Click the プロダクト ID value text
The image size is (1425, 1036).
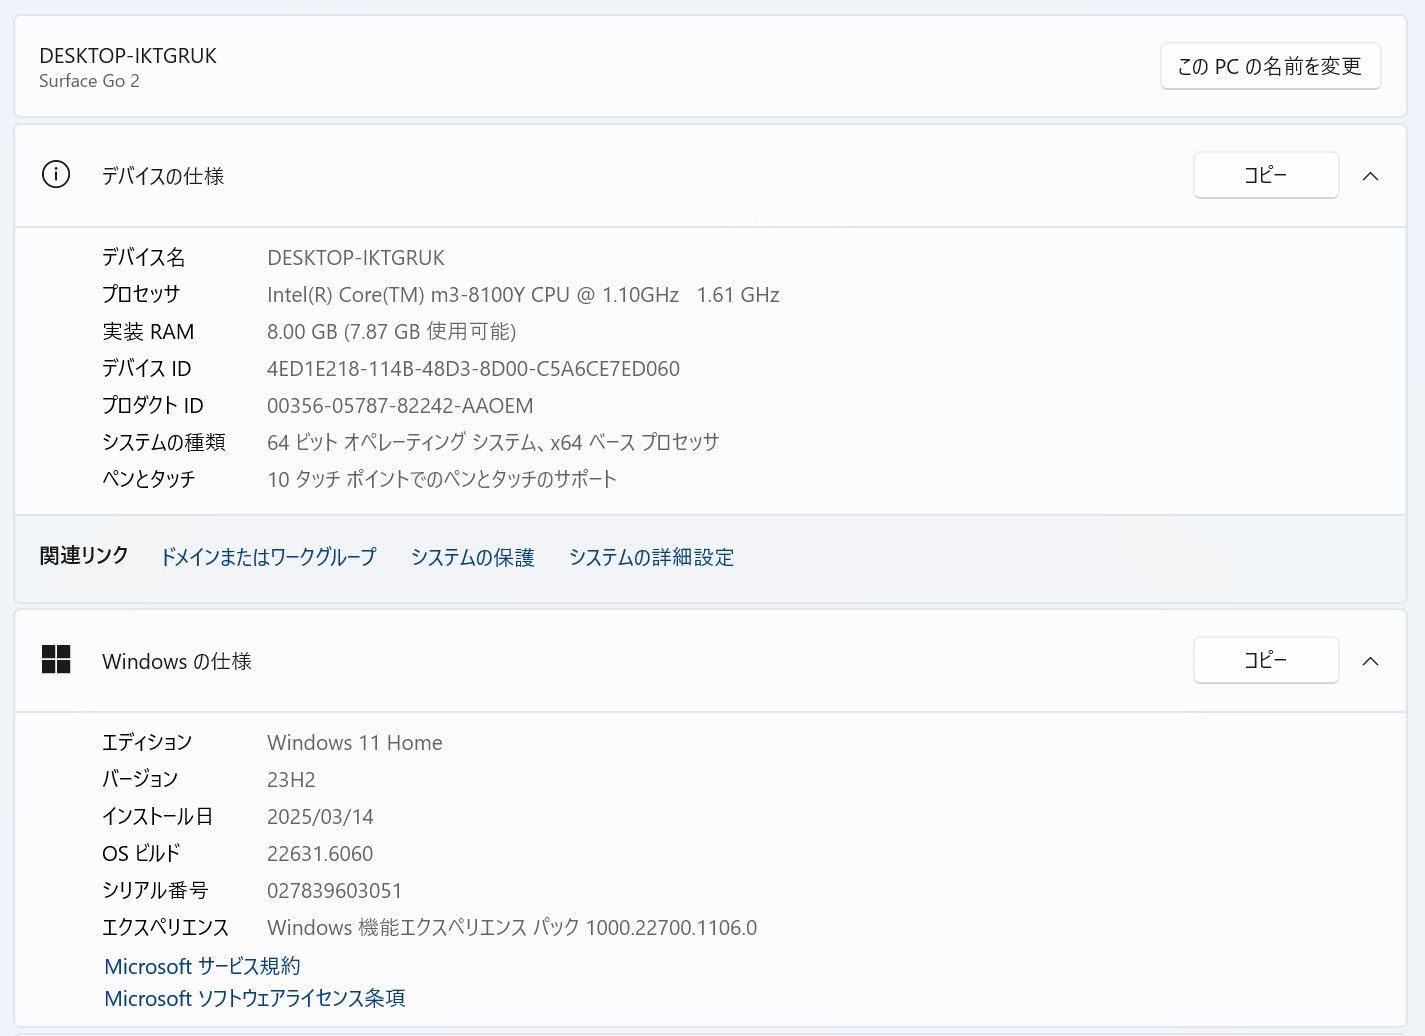click(x=400, y=406)
